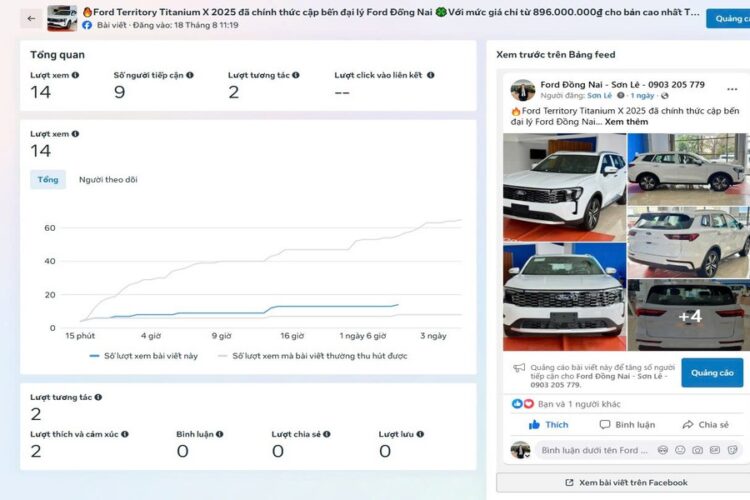Attach photo using camera icon in comment box
The image size is (750, 500).
click(697, 450)
